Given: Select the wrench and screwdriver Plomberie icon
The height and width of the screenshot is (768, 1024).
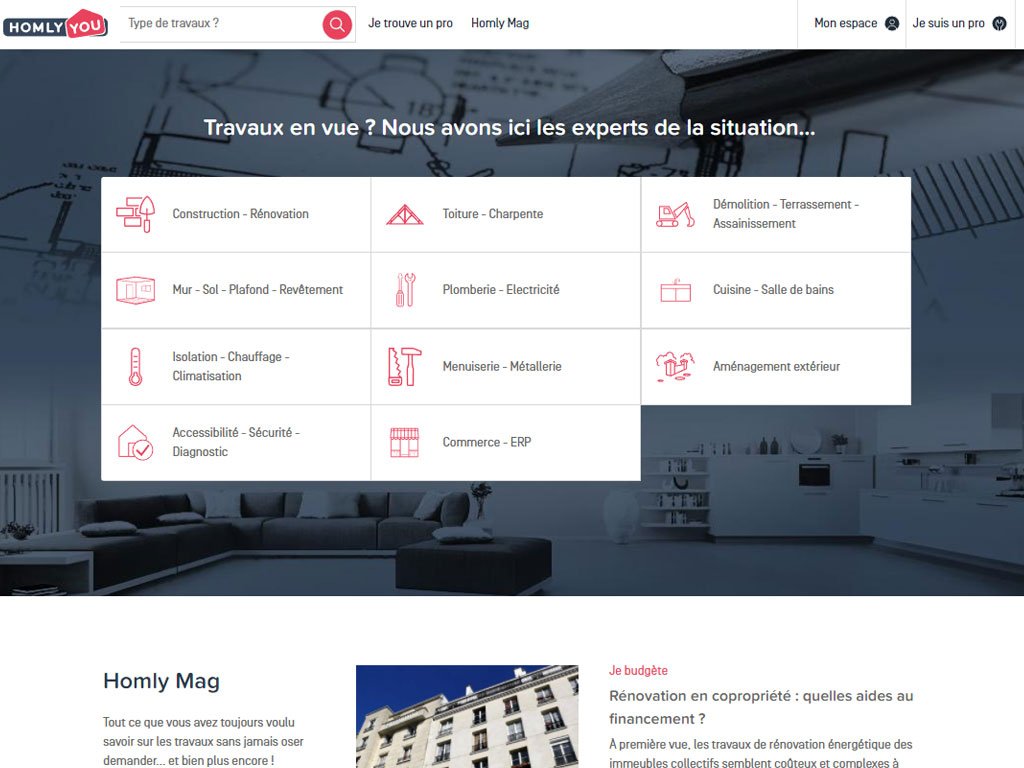Looking at the screenshot, I should point(405,290).
